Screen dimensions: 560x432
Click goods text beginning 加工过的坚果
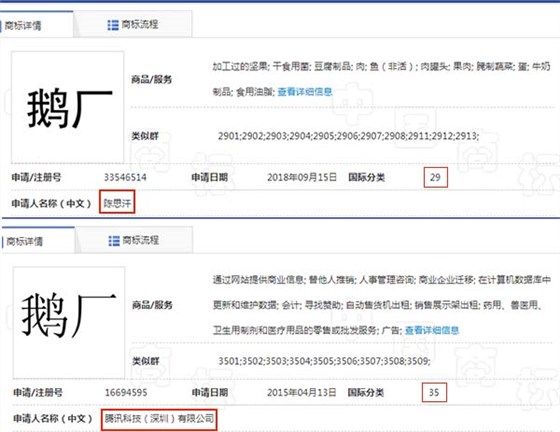point(381,66)
